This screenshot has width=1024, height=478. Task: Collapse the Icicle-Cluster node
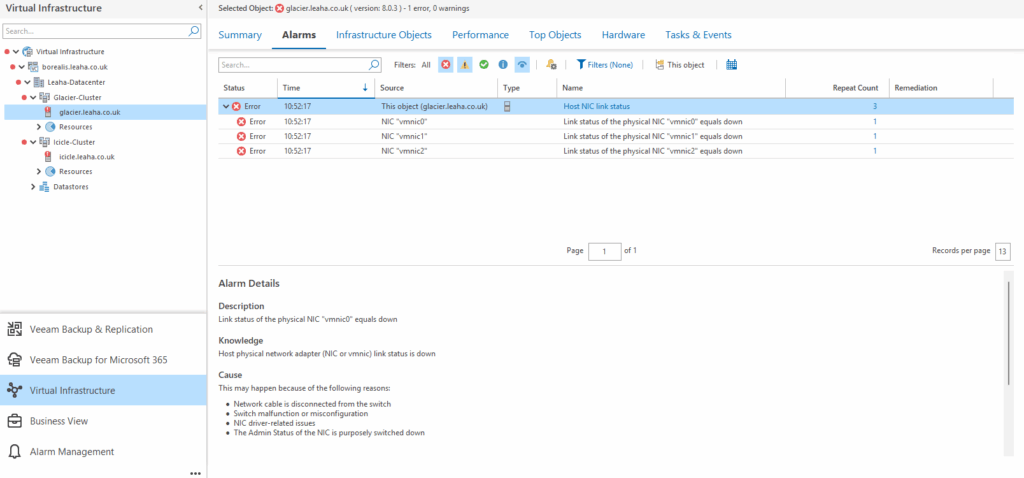click(33, 142)
